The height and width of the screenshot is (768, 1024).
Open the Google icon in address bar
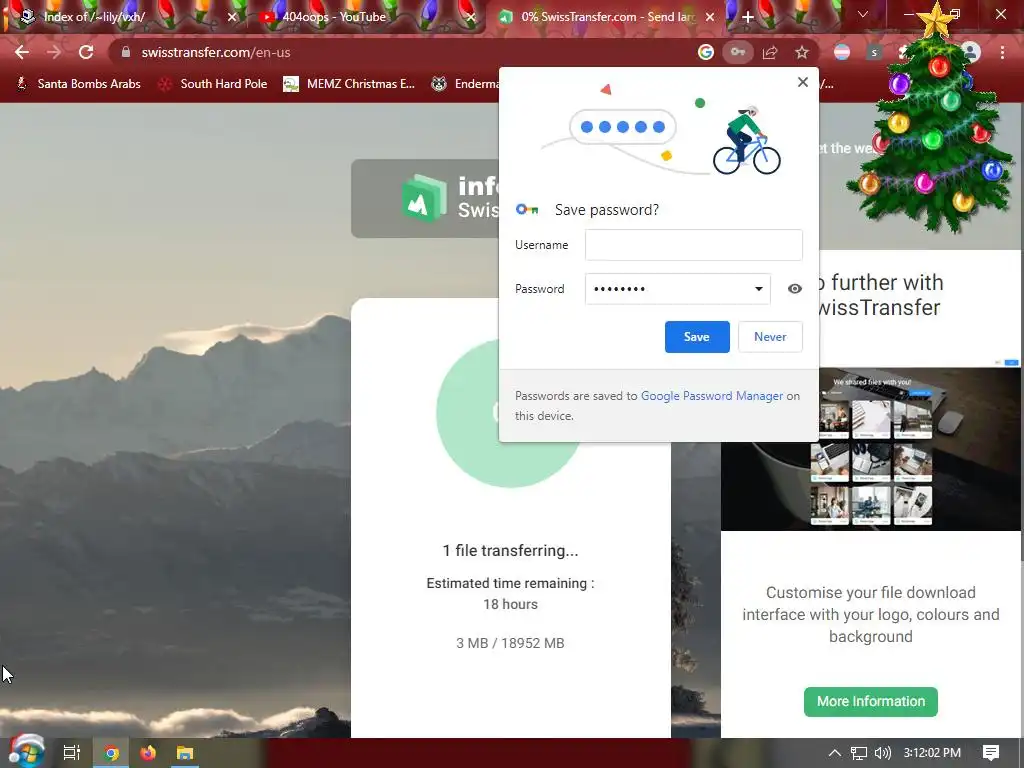[705, 52]
